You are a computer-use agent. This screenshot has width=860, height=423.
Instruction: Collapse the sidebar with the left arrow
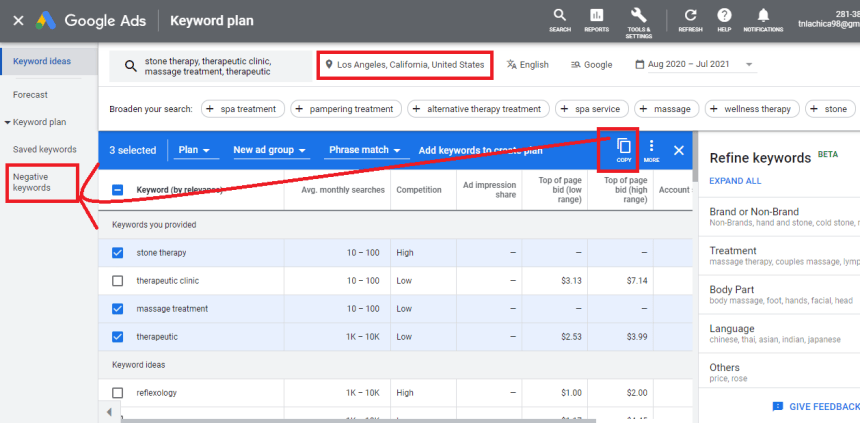pyautogui.click(x=109, y=412)
